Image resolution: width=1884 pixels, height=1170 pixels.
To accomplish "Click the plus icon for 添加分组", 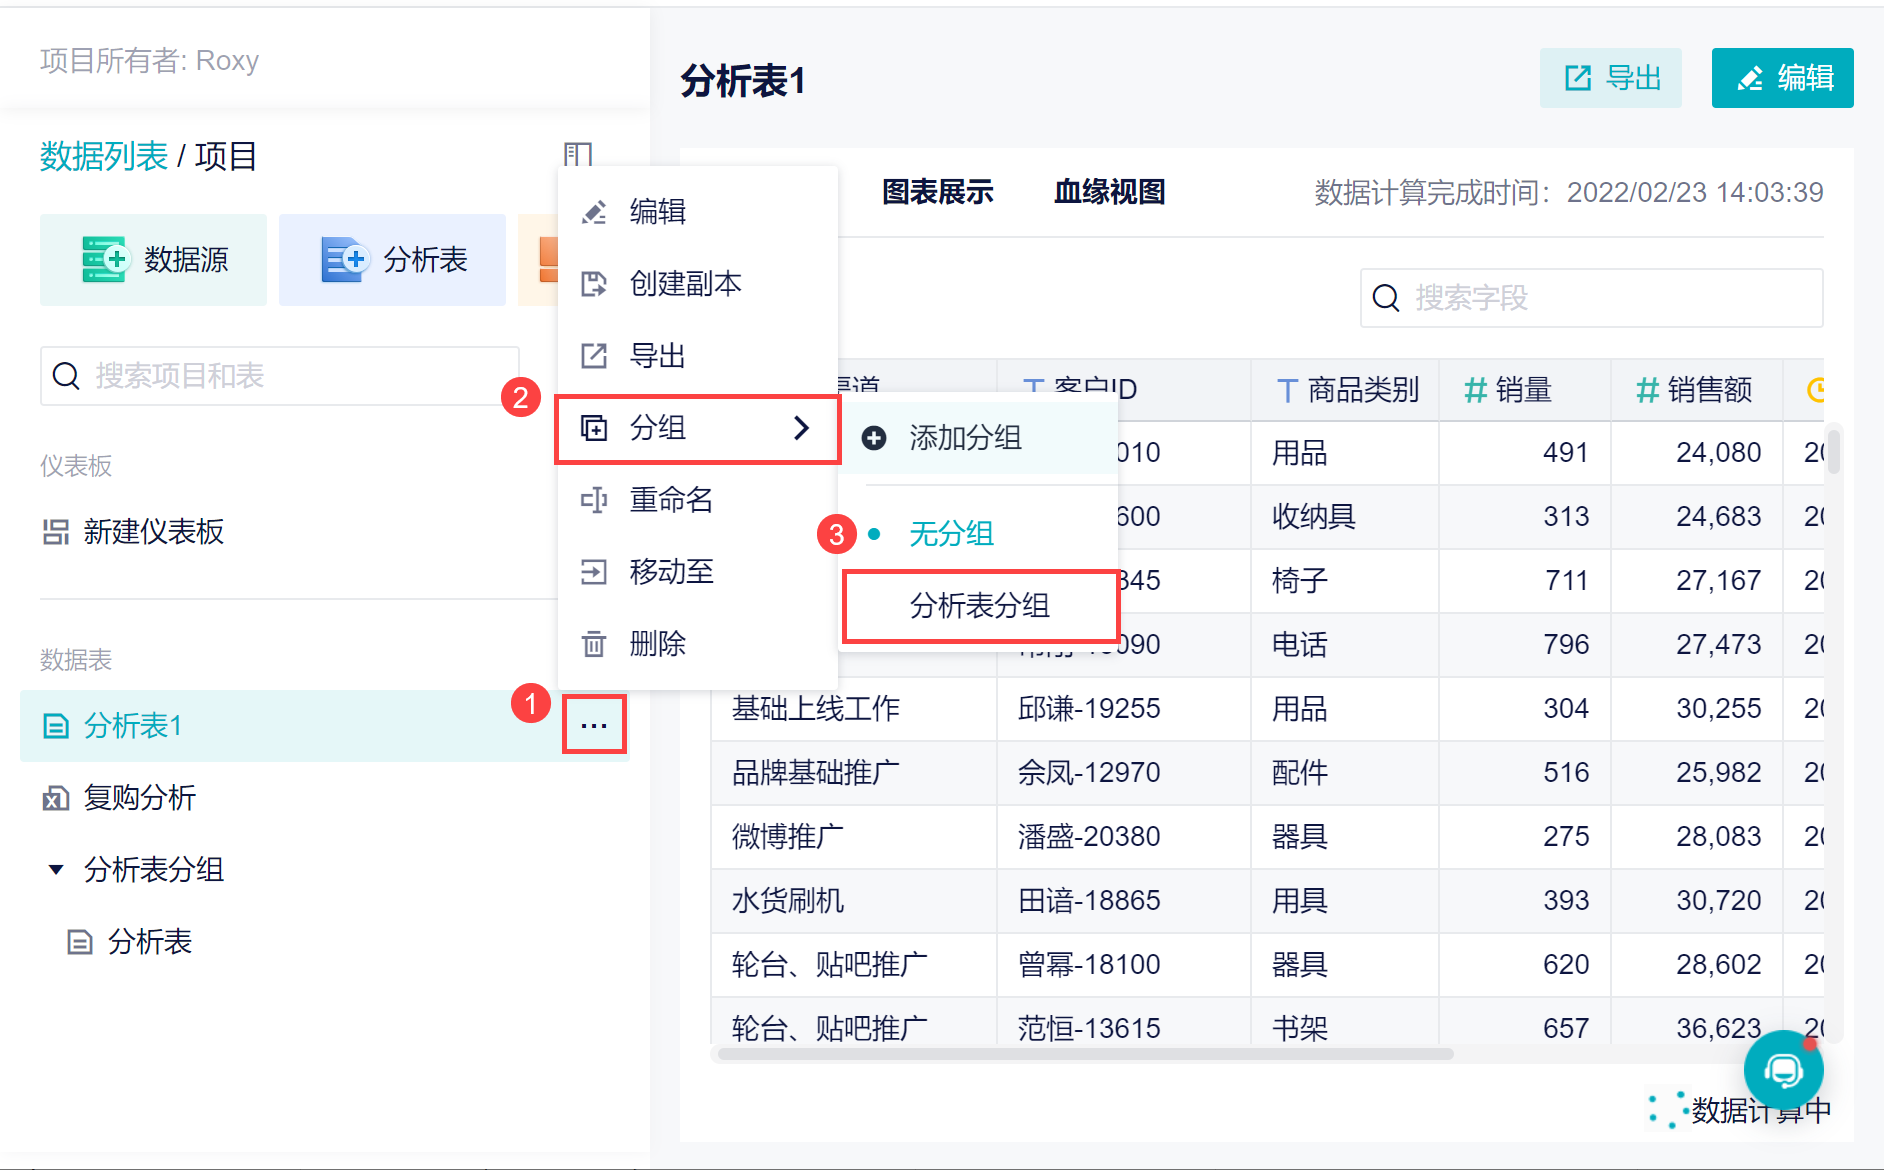I will pos(874,438).
